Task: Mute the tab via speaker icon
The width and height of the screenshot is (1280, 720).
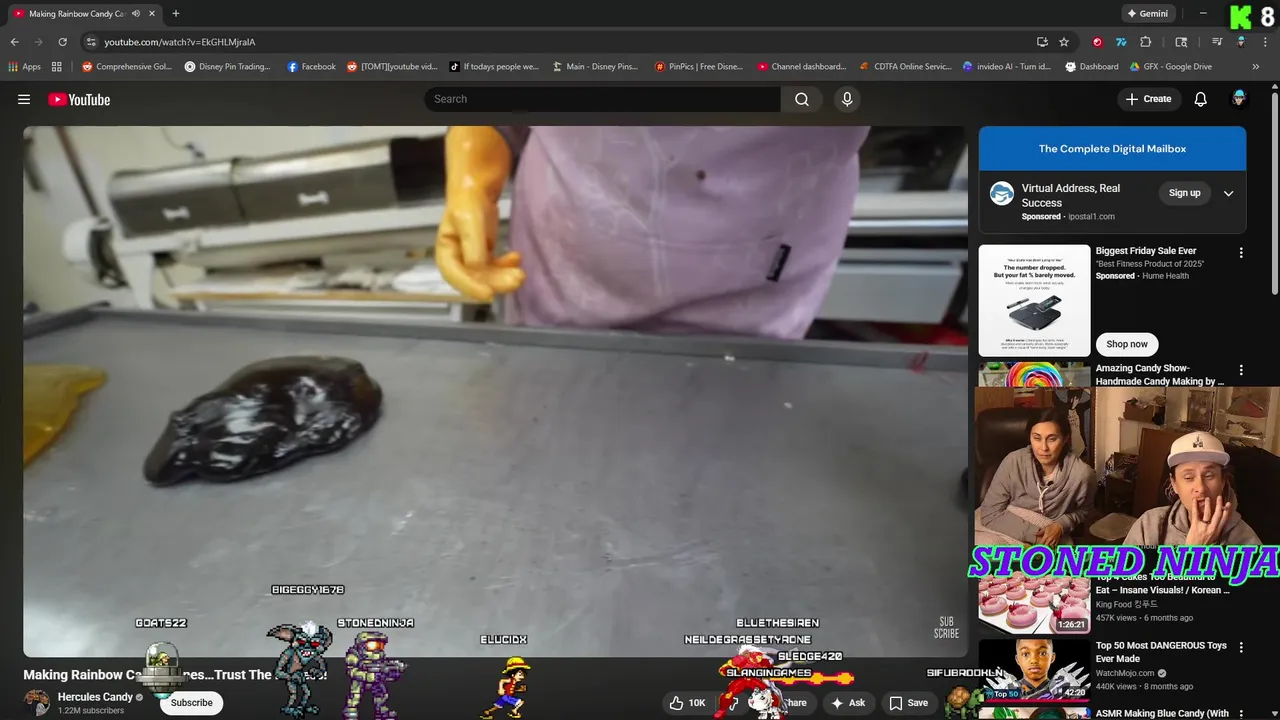Action: point(136,14)
